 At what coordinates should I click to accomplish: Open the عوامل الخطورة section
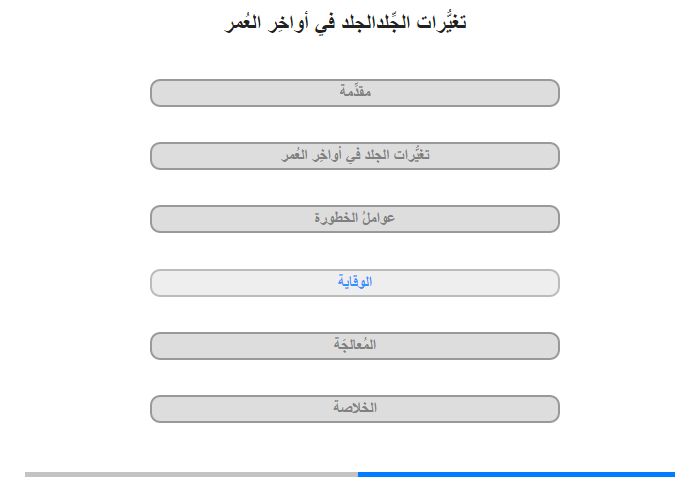(x=355, y=219)
